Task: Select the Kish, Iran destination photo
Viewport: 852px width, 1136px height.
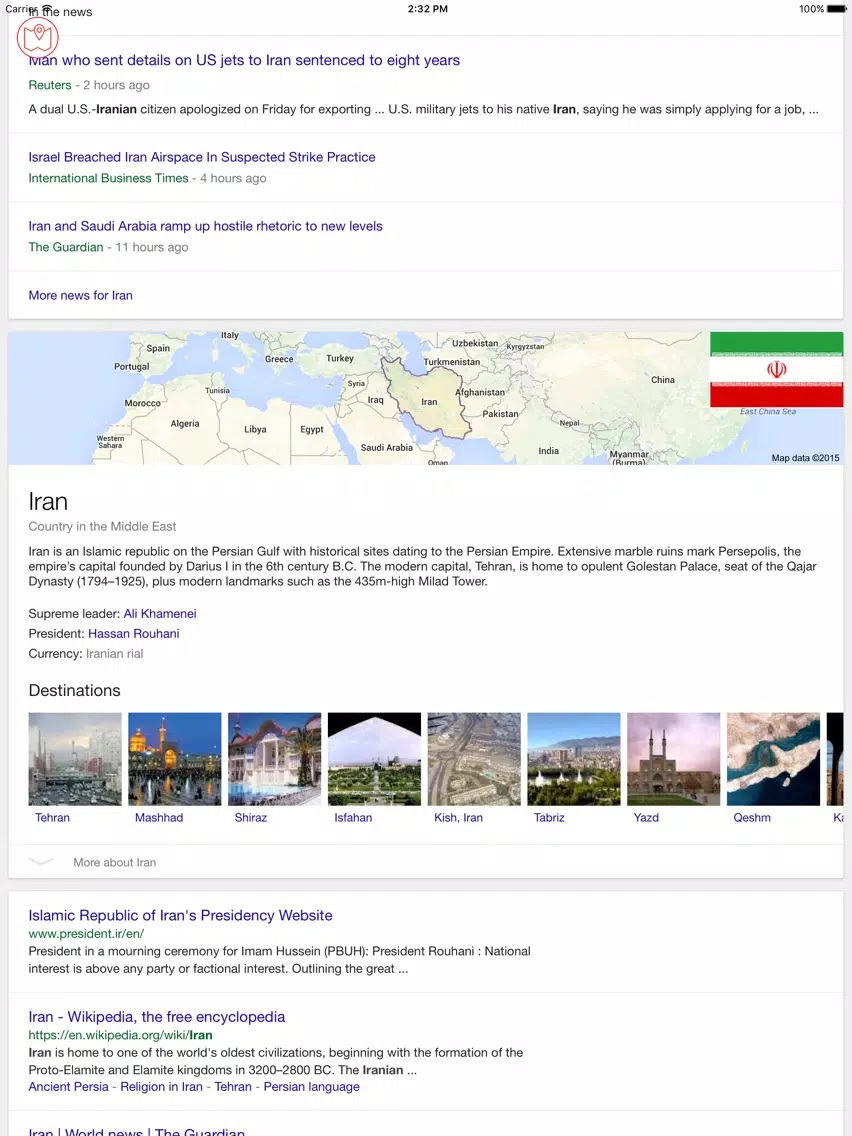Action: 474,759
